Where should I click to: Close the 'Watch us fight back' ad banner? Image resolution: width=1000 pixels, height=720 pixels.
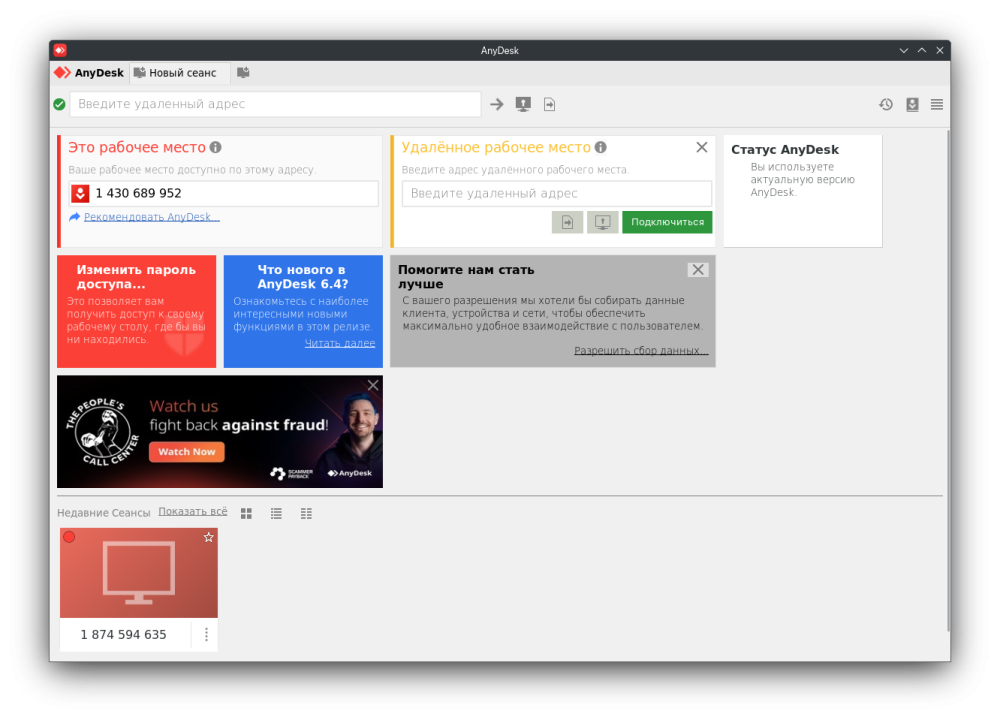pyautogui.click(x=373, y=385)
